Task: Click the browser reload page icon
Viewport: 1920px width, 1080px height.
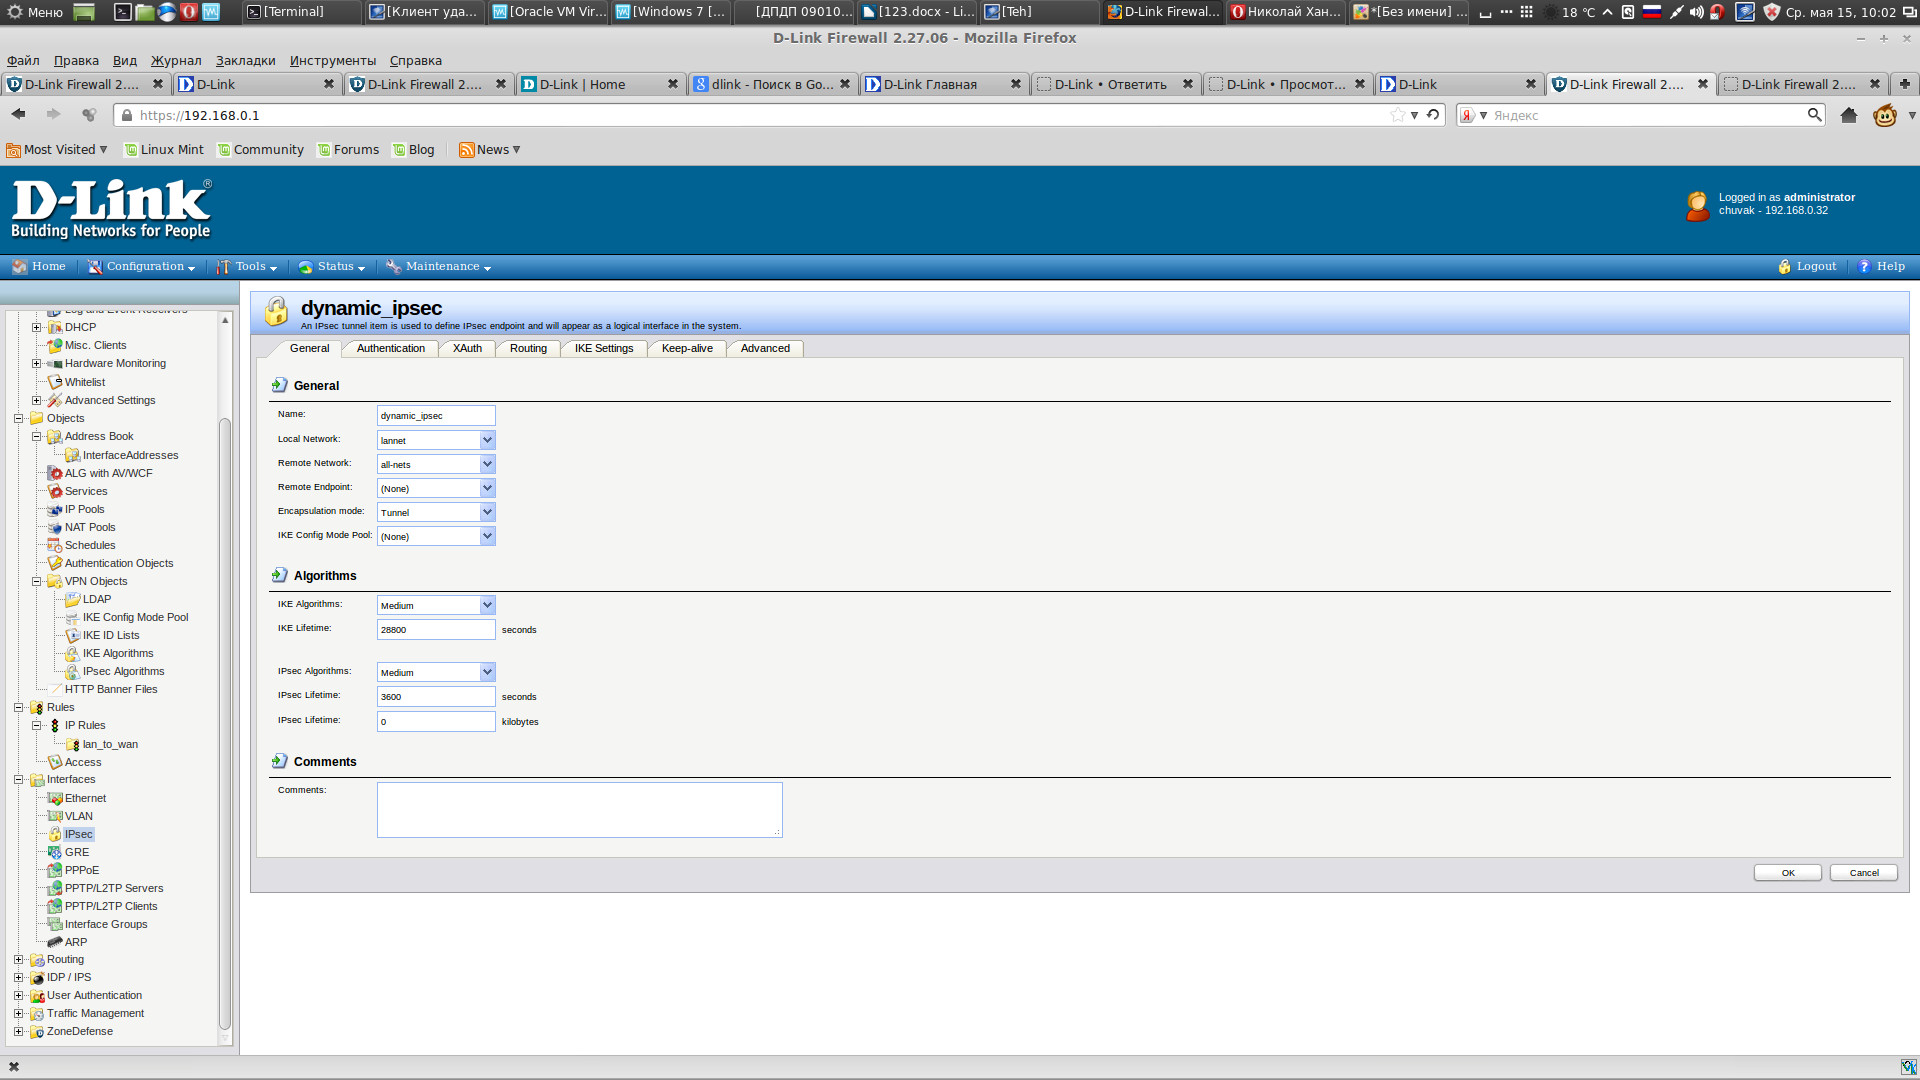Action: [1433, 115]
